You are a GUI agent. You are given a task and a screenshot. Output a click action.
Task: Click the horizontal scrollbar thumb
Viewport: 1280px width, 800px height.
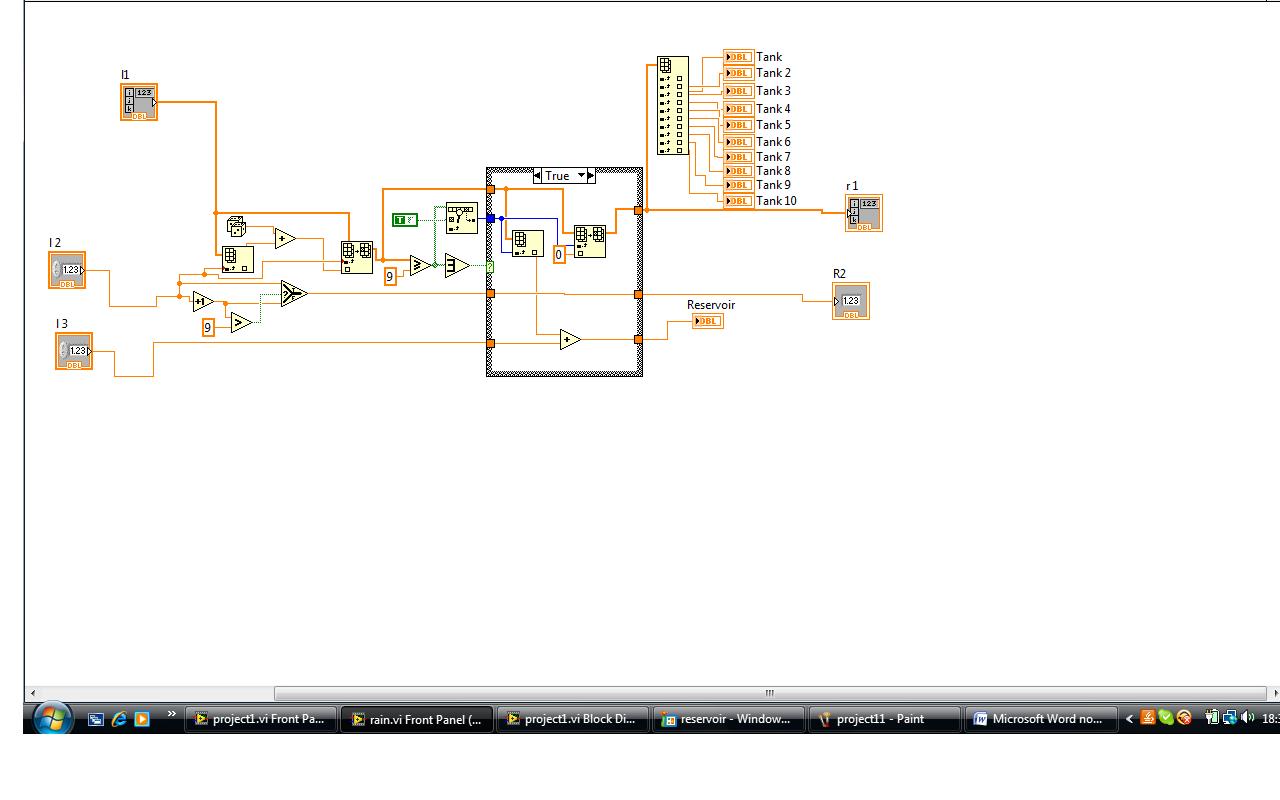769,693
